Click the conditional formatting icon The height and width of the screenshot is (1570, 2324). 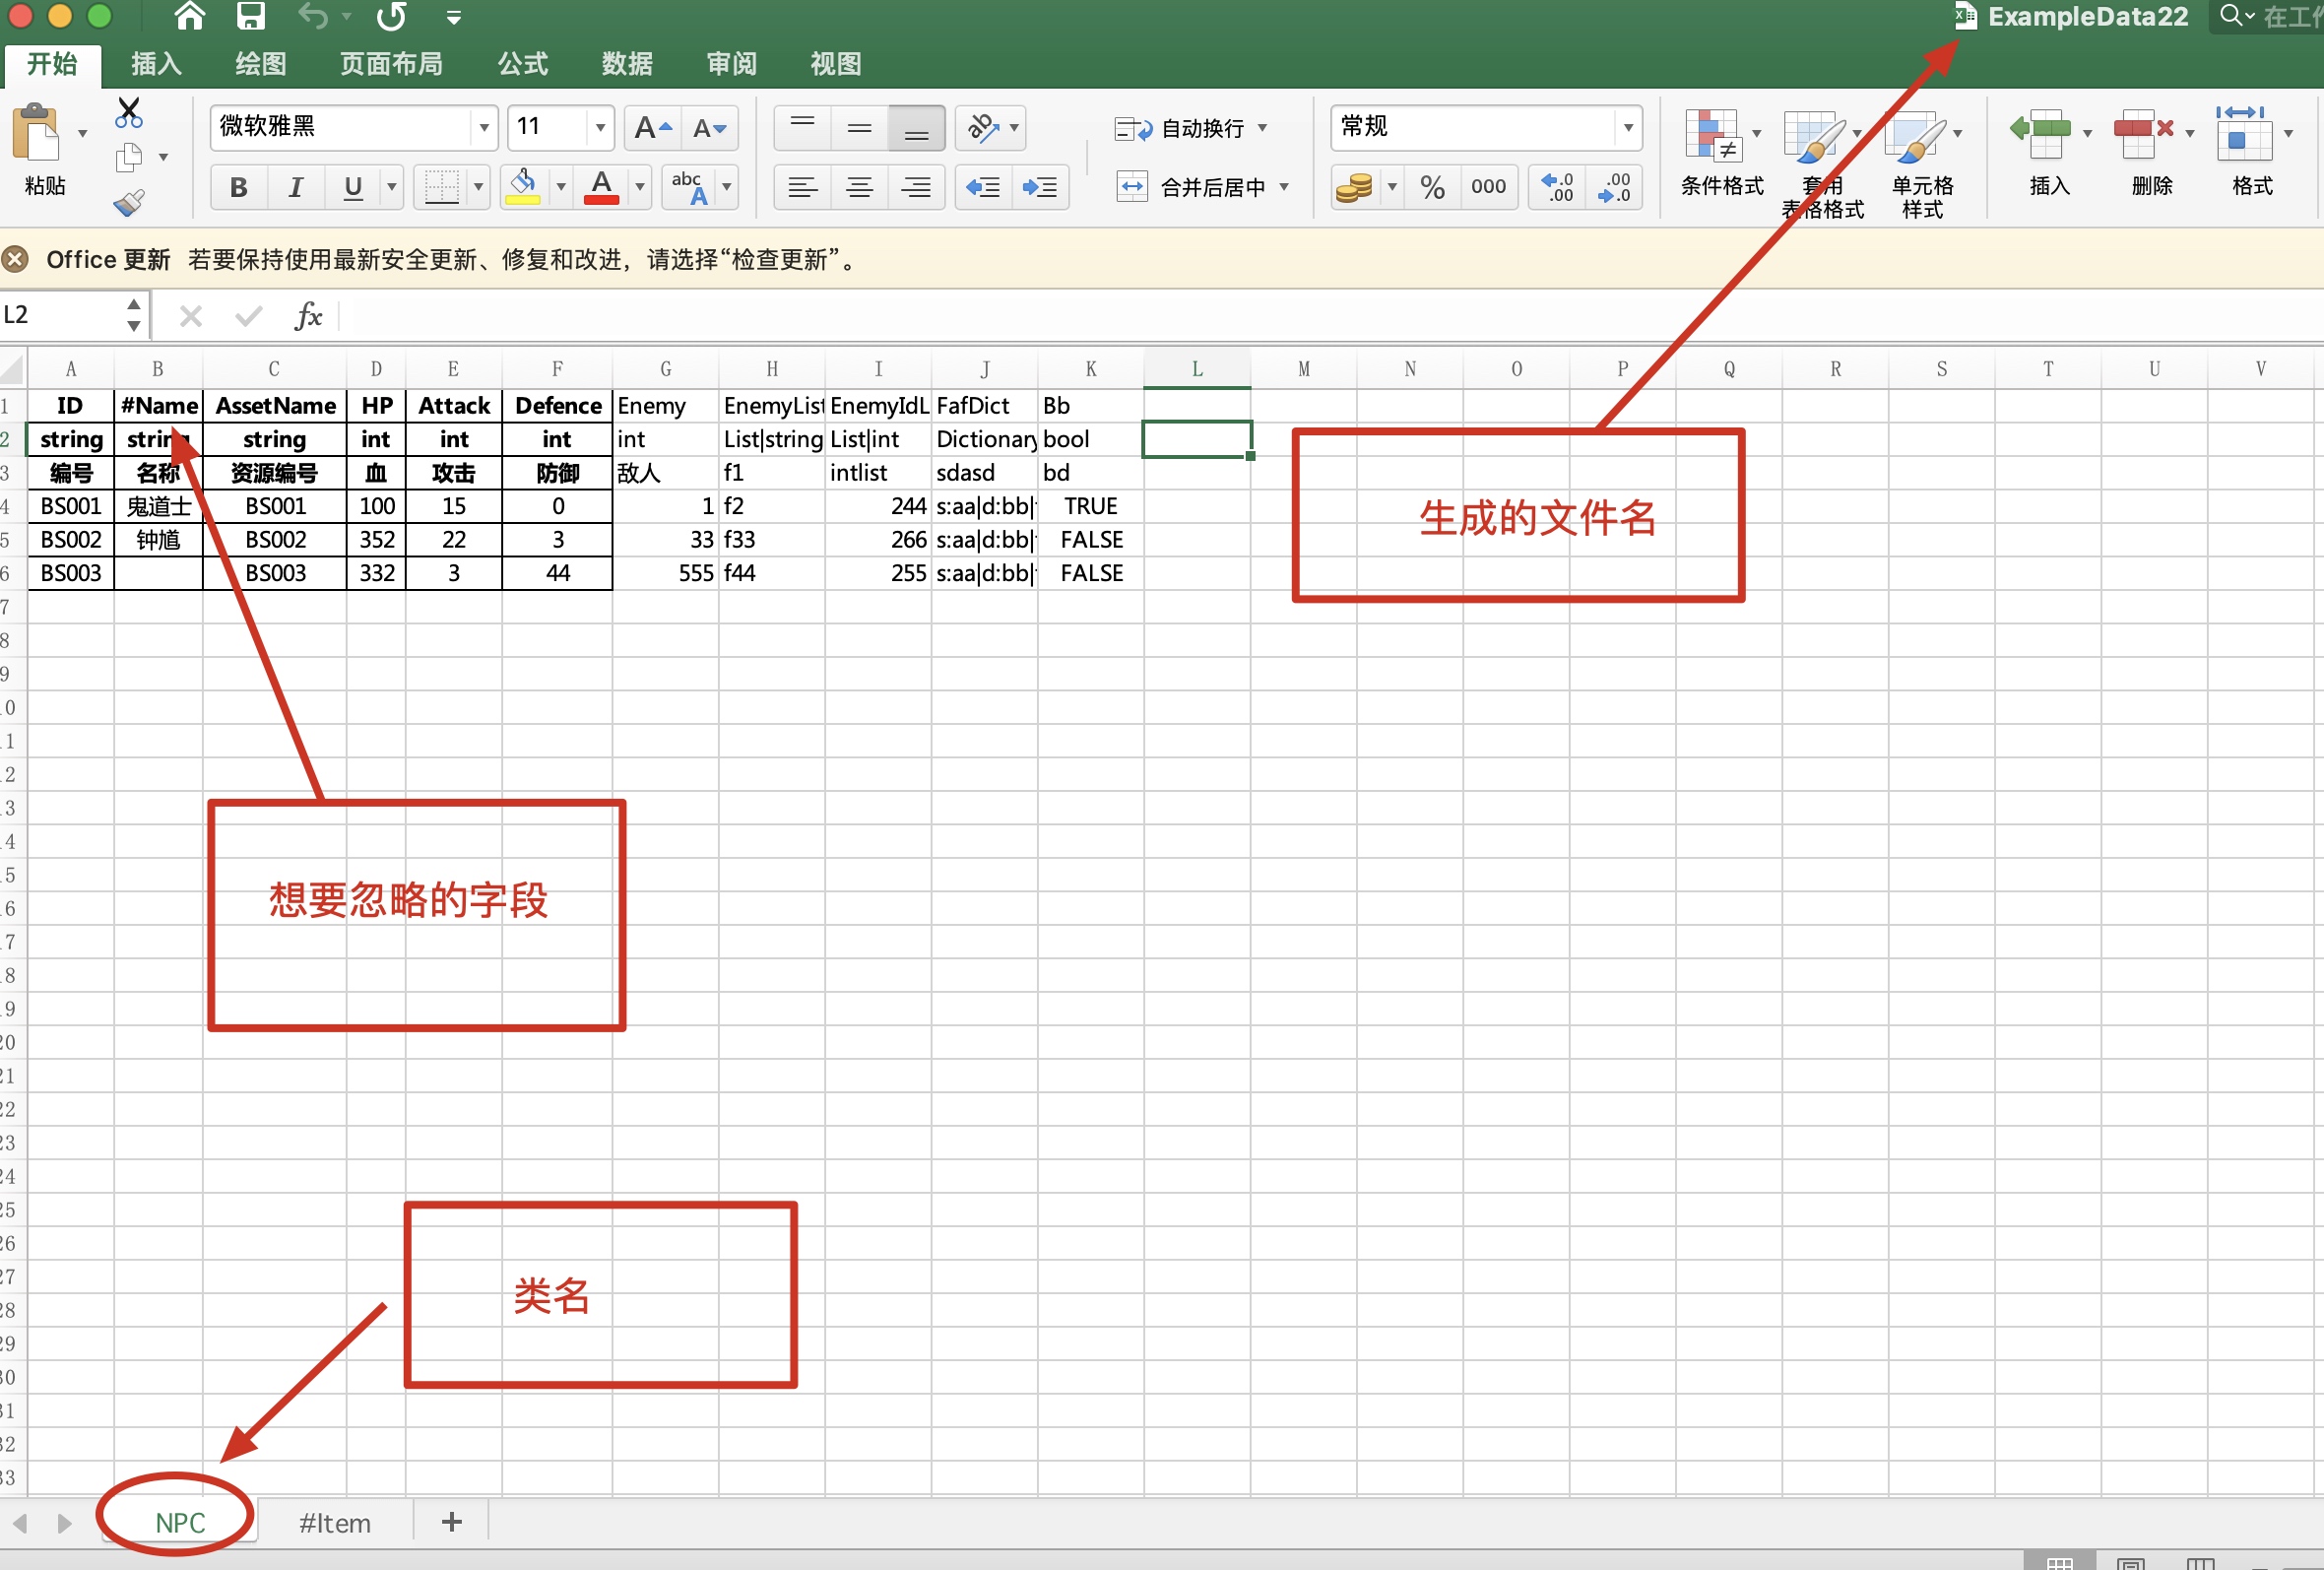[x=1712, y=137]
